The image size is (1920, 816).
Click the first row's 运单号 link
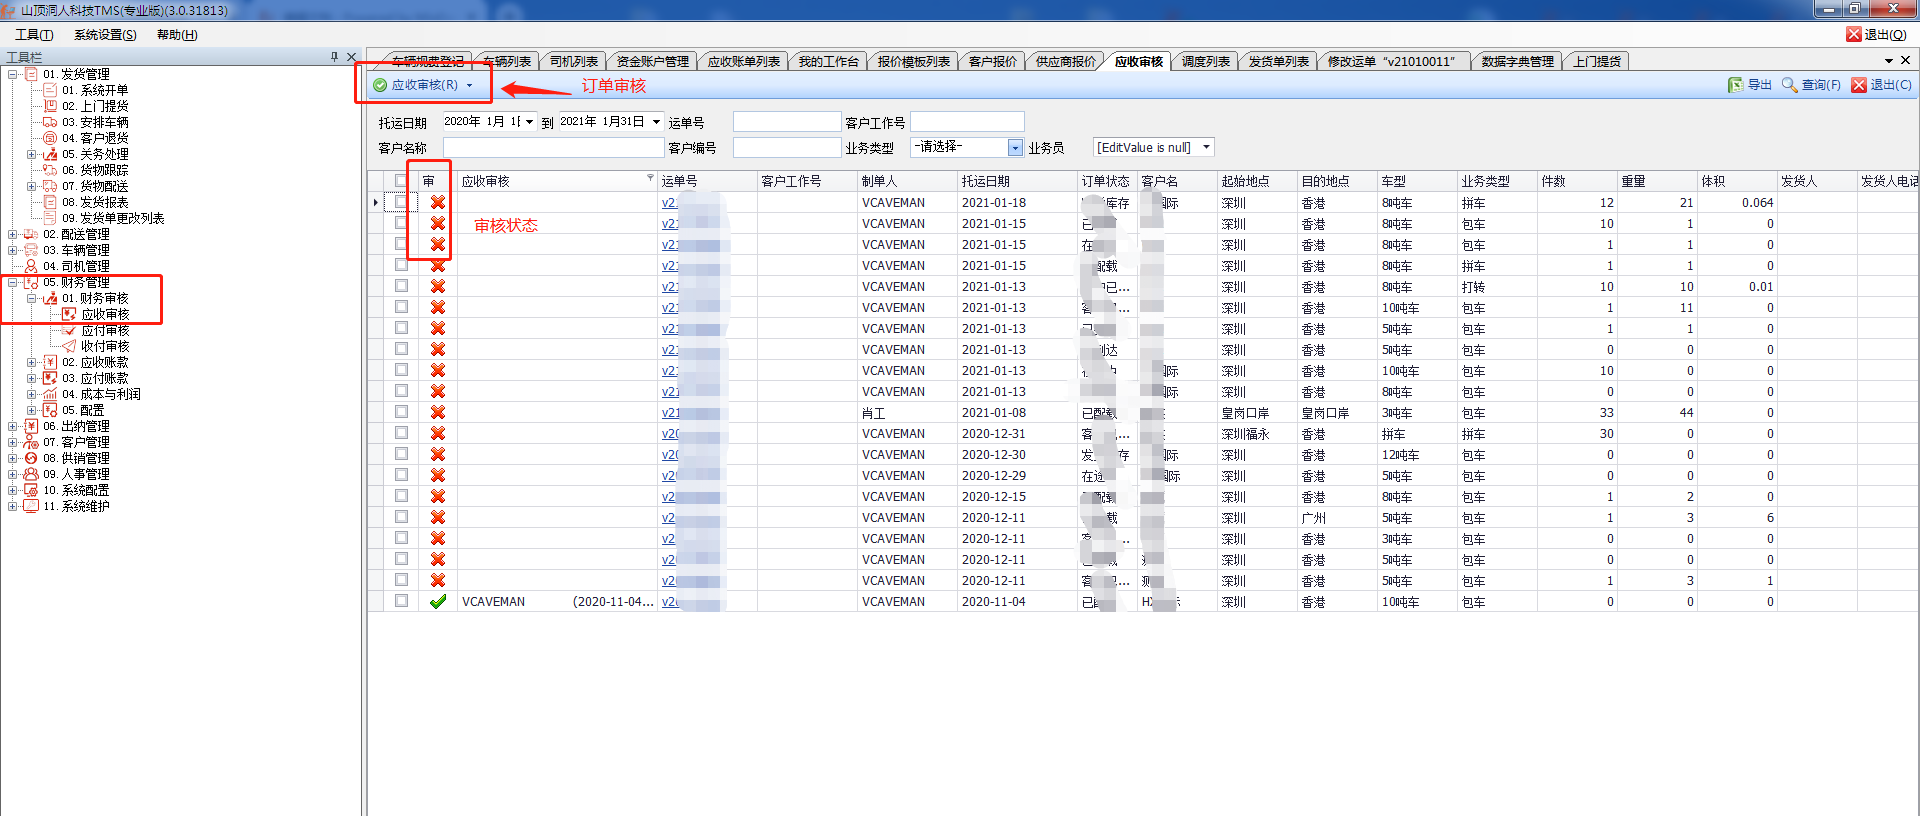click(669, 203)
